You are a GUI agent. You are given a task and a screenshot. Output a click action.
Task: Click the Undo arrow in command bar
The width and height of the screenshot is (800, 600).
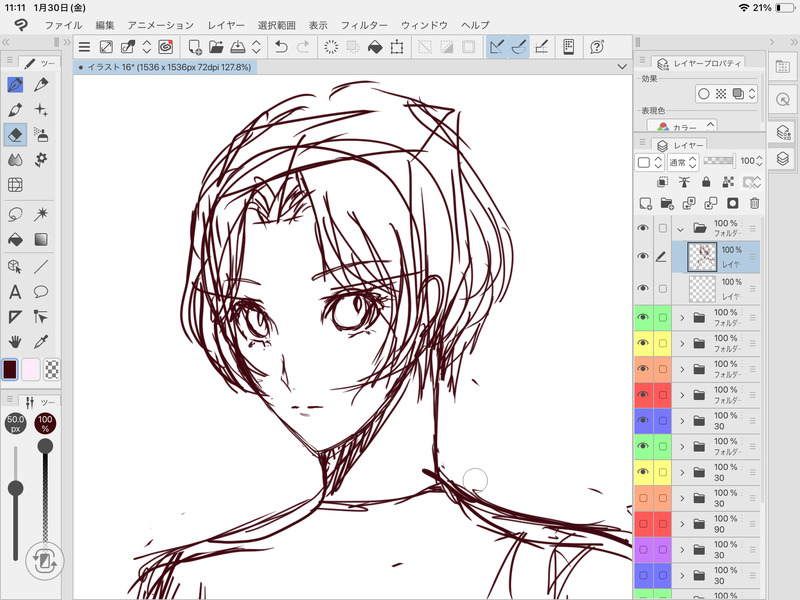tap(281, 47)
